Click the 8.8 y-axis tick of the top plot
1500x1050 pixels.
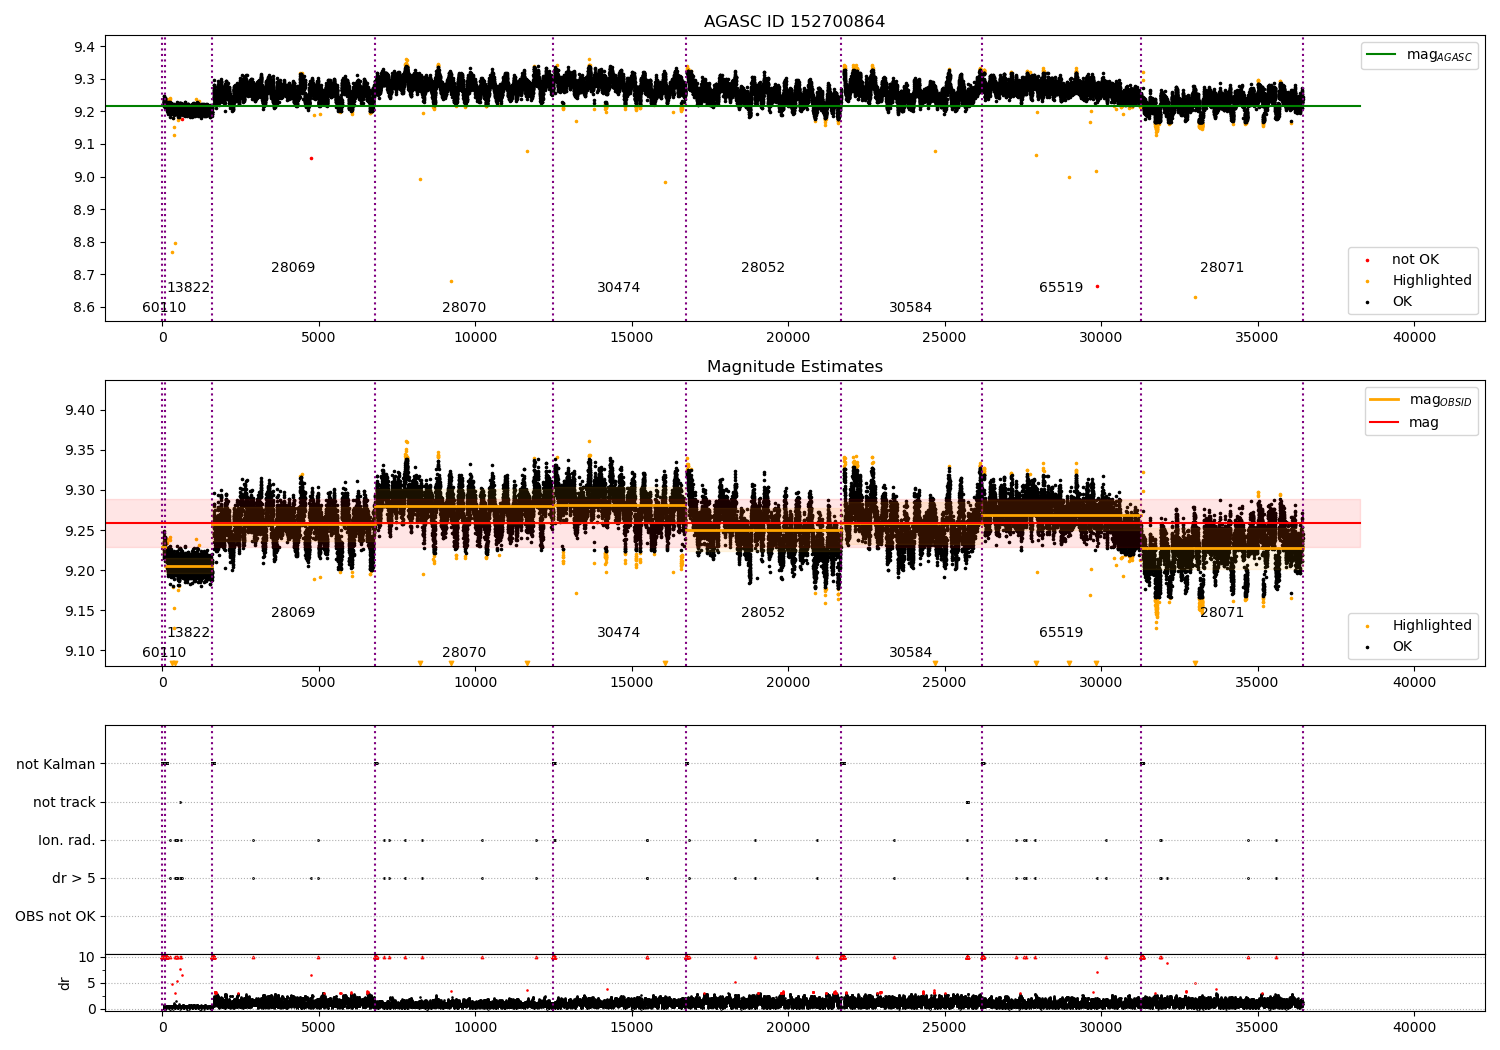coord(84,243)
